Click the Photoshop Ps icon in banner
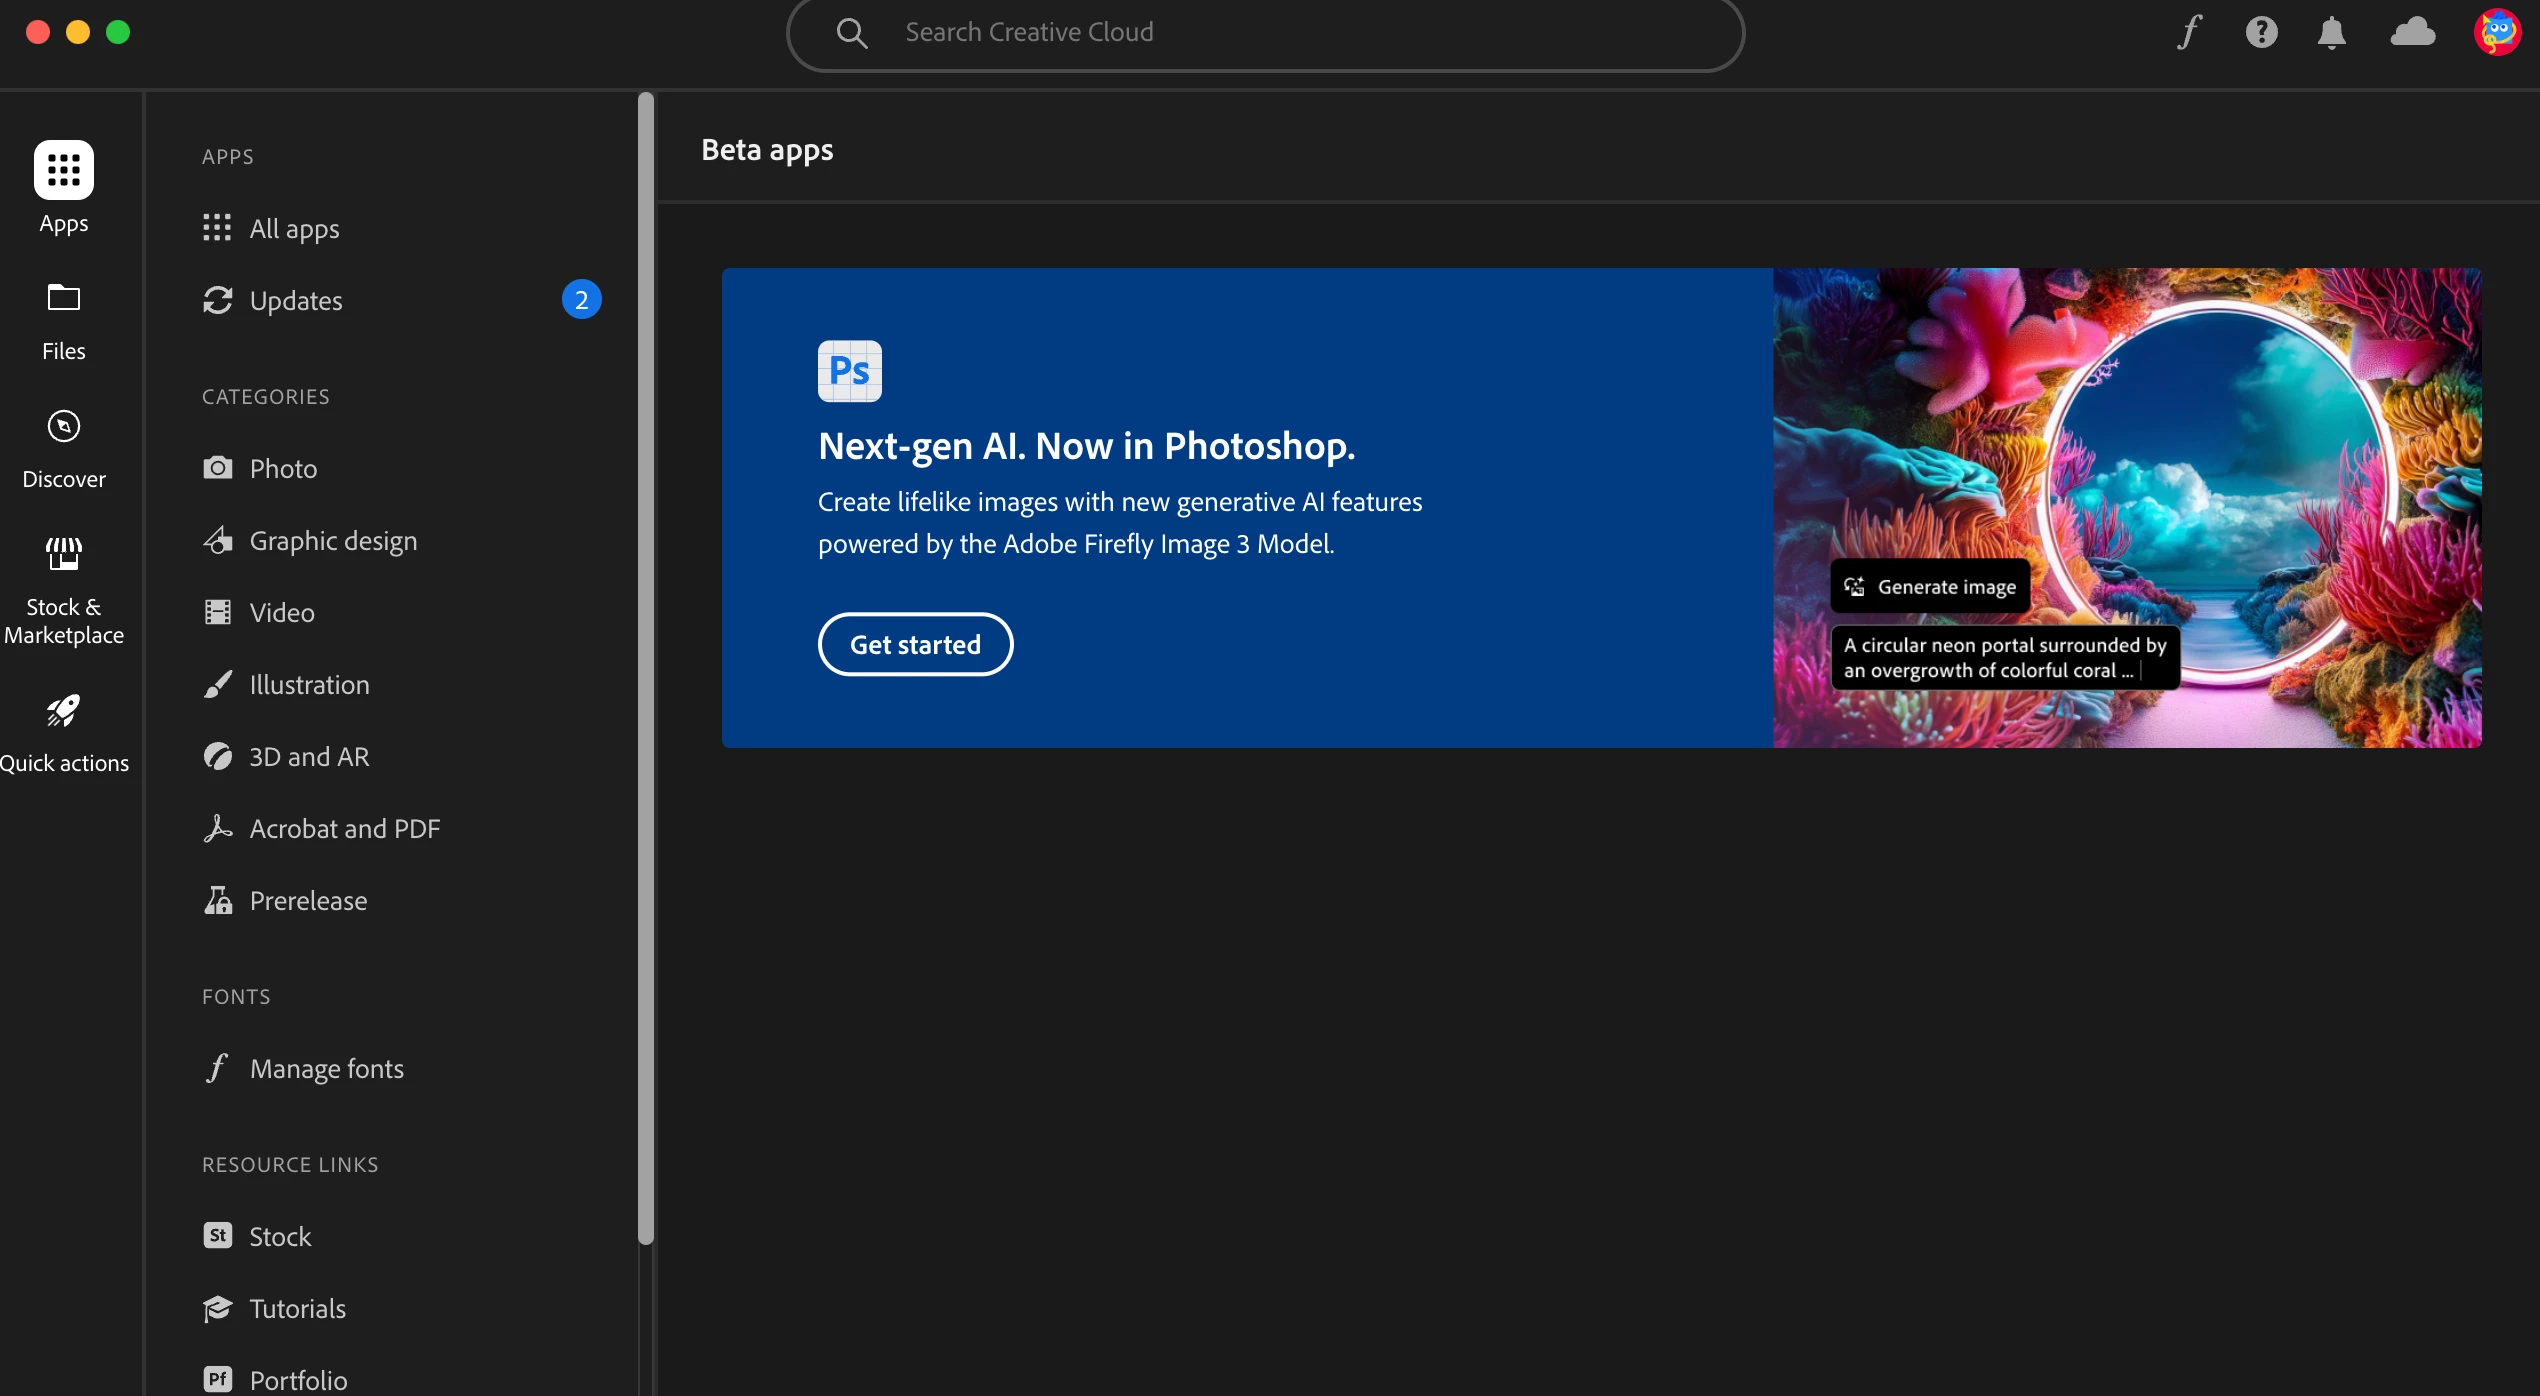 (x=849, y=371)
